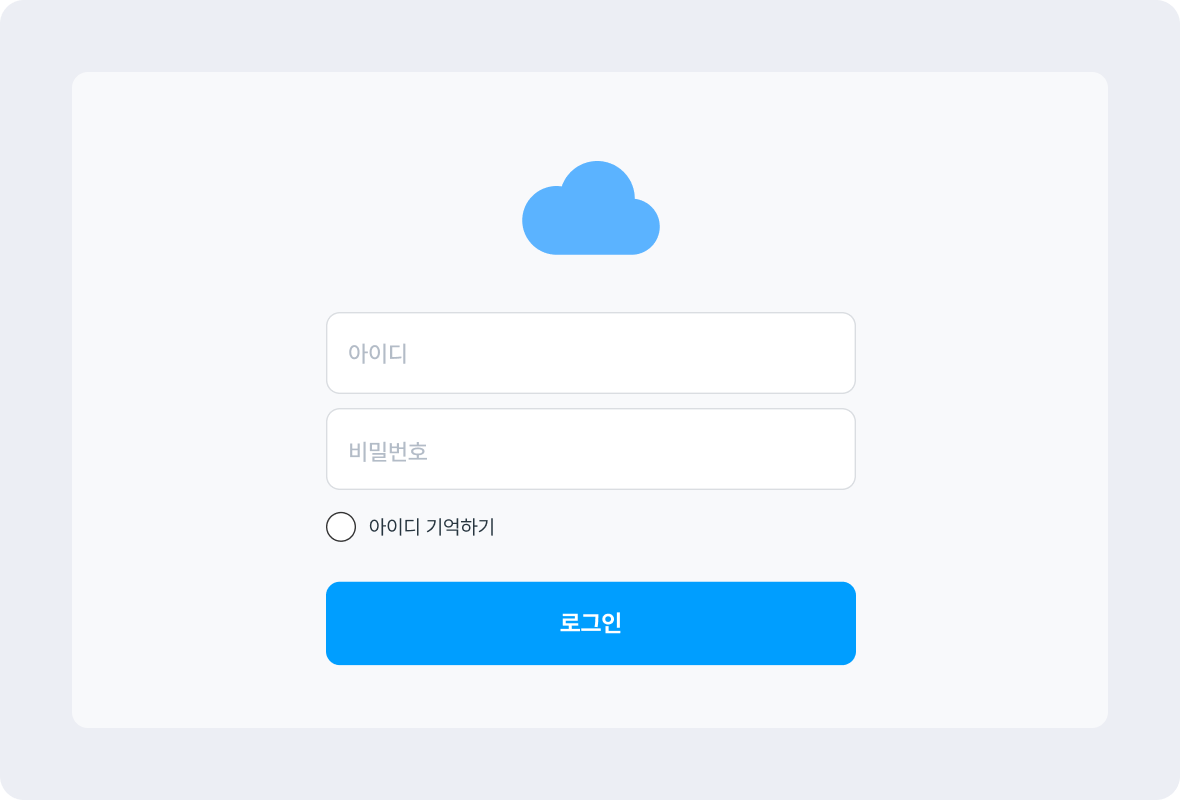This screenshot has height=800, width=1180.
Task: Click the 아이디 기억하기 label text
Action: (x=431, y=527)
